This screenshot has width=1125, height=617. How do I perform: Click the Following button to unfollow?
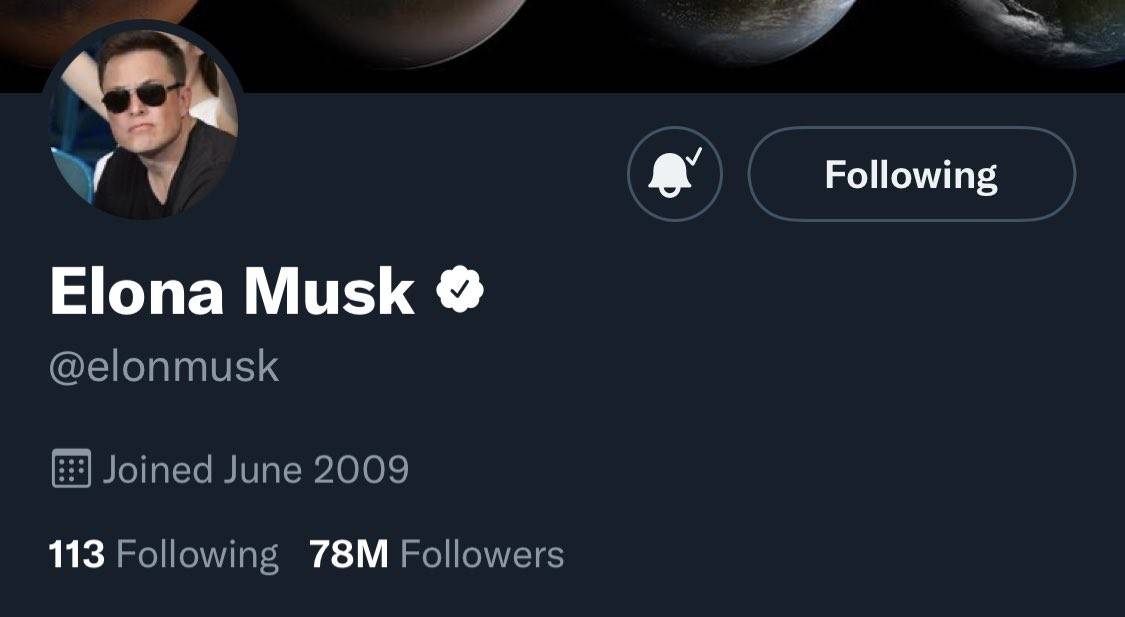(911, 174)
